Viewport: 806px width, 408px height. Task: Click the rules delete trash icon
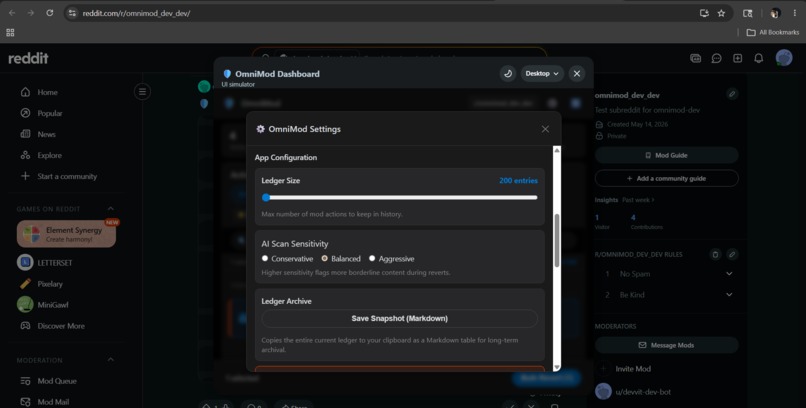coord(715,254)
